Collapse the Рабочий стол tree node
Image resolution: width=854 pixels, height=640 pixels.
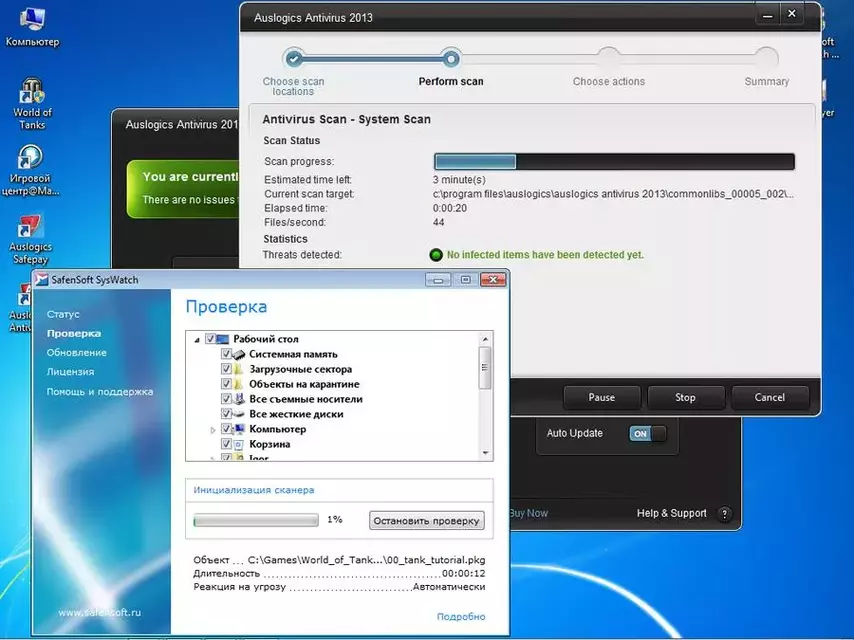pos(197,339)
